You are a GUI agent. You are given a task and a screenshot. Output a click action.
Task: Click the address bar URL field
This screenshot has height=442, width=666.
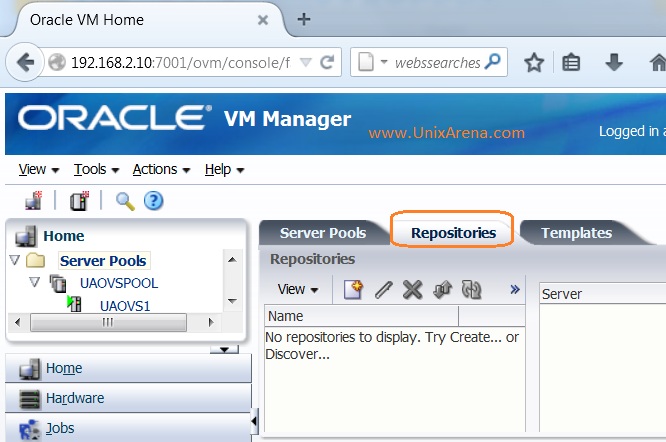click(x=181, y=63)
